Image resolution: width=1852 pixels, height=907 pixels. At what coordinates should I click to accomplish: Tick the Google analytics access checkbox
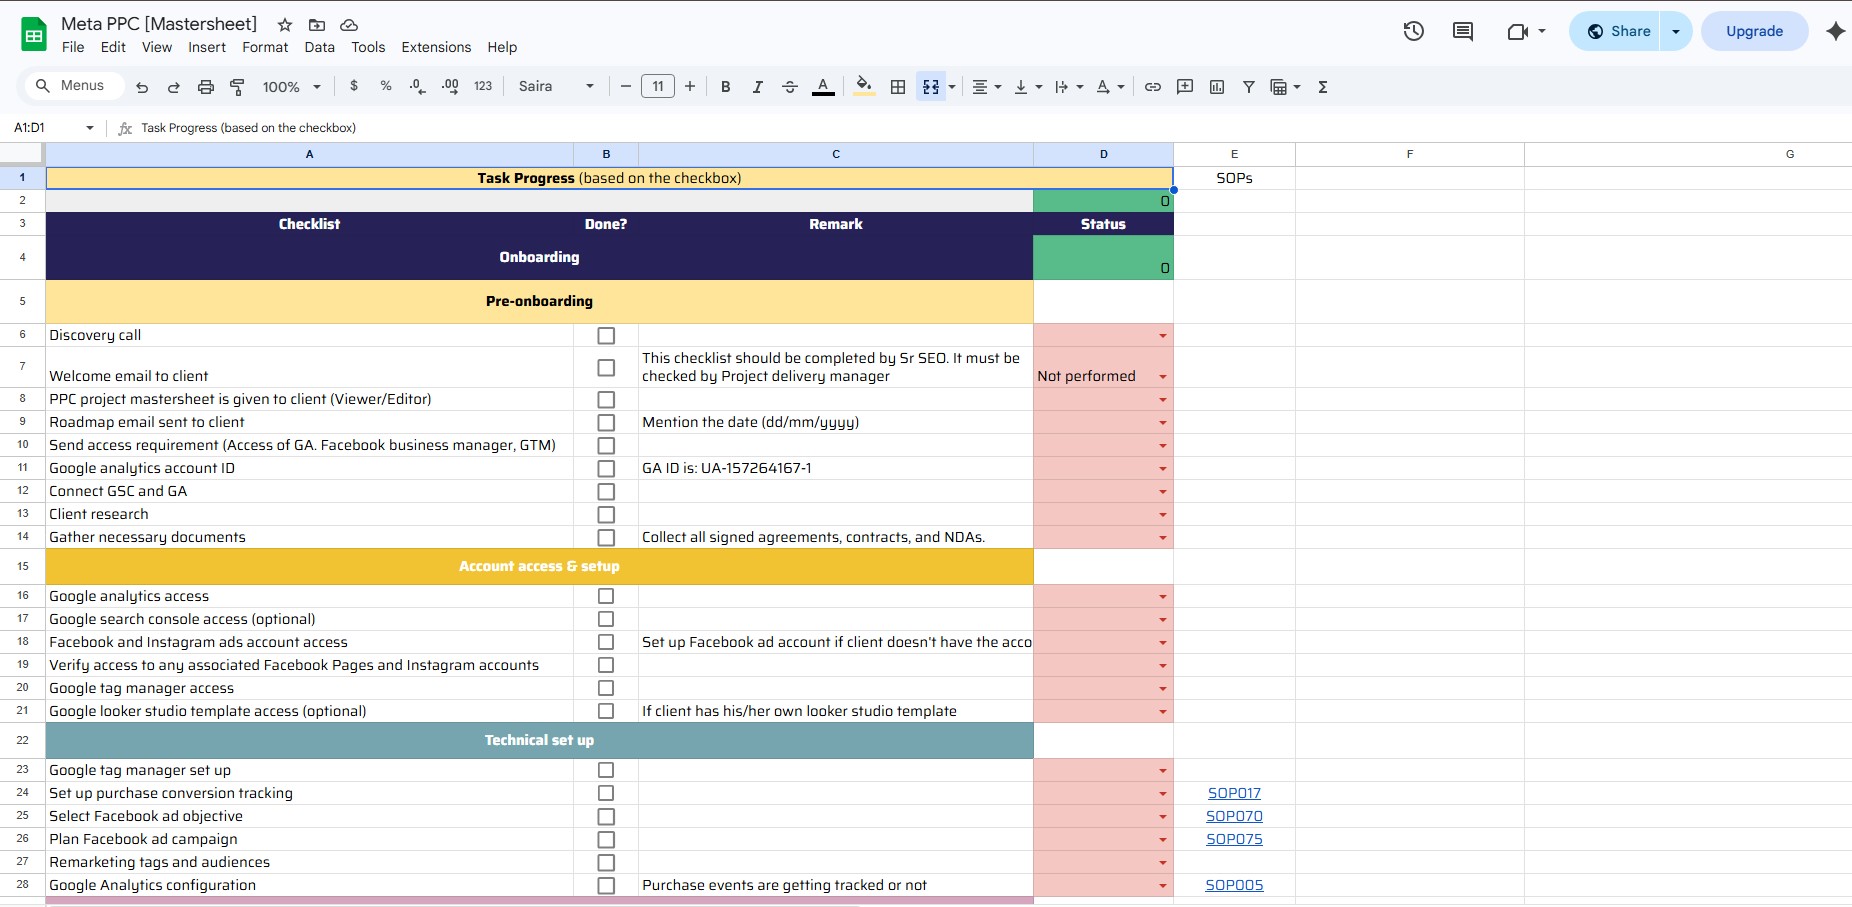[606, 596]
